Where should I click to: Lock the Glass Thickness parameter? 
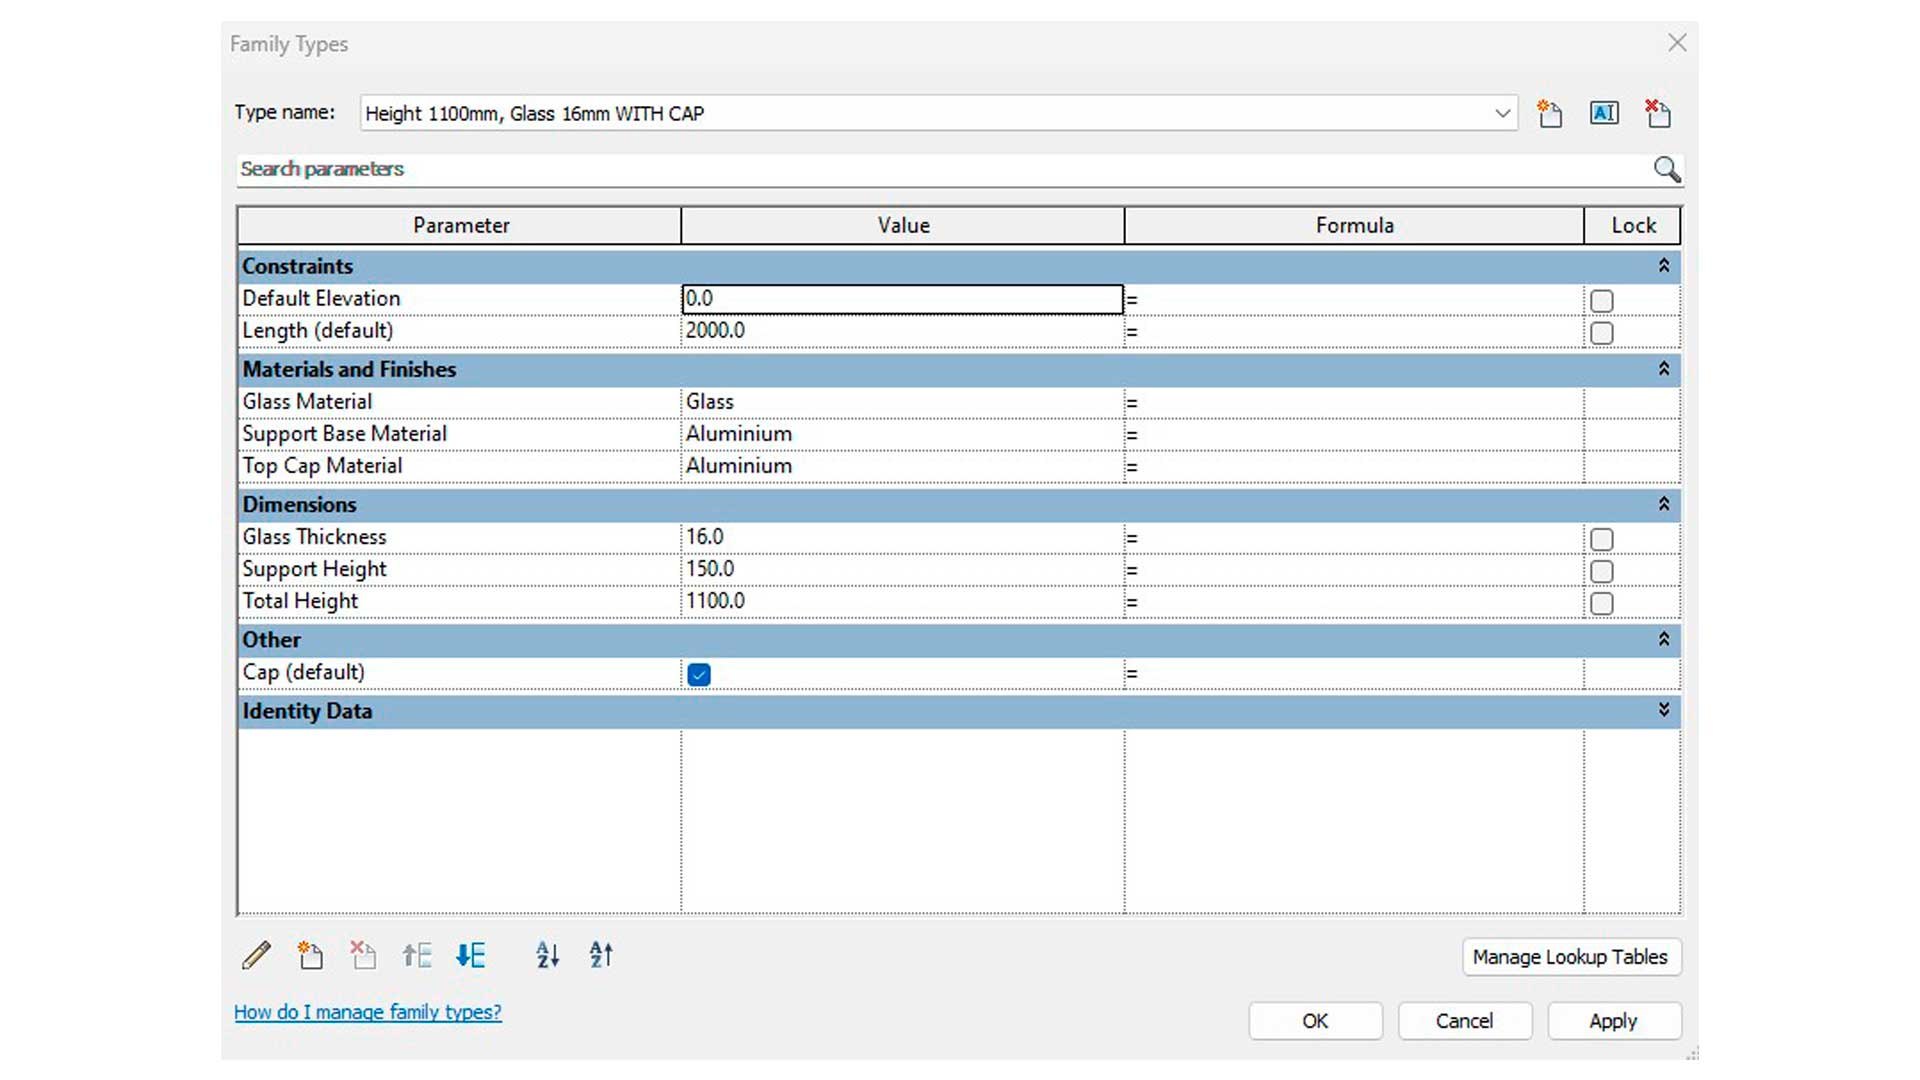1602,540
